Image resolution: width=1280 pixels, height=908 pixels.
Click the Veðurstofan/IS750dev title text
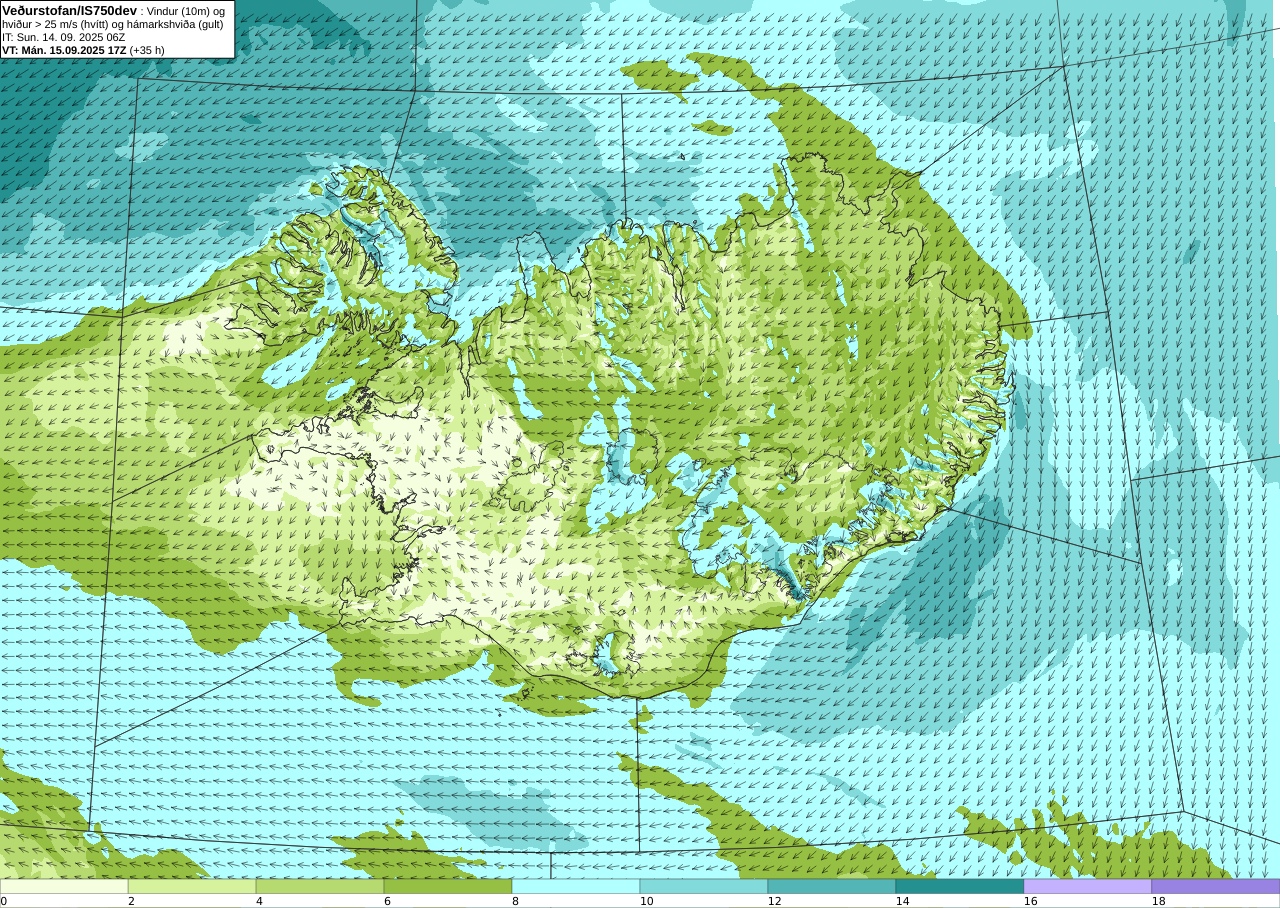(x=69, y=10)
